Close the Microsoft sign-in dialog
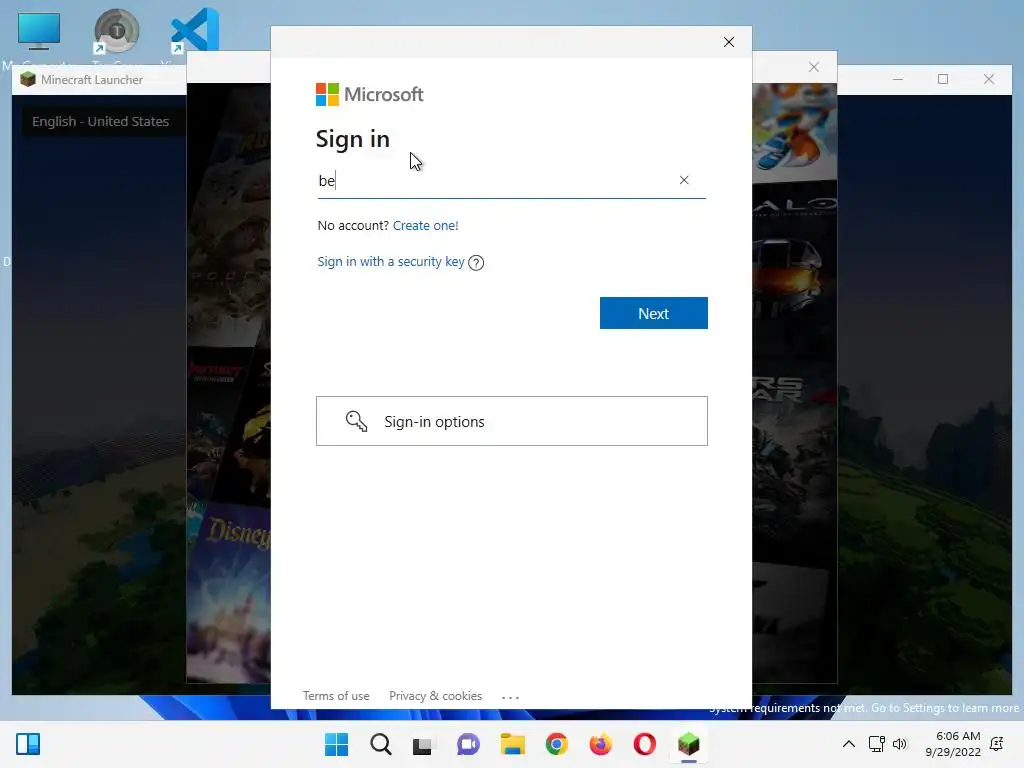 (729, 42)
